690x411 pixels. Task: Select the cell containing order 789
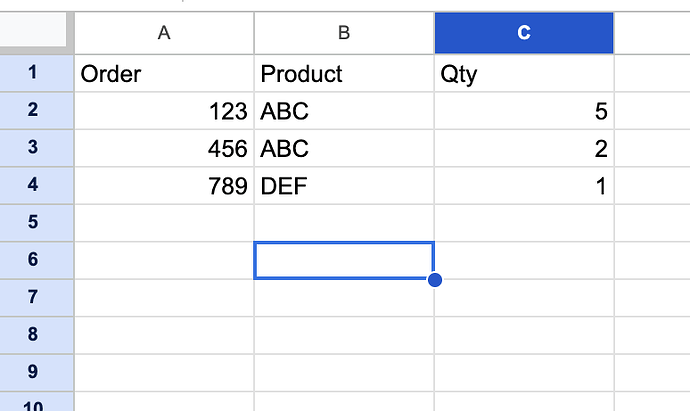[164, 186]
